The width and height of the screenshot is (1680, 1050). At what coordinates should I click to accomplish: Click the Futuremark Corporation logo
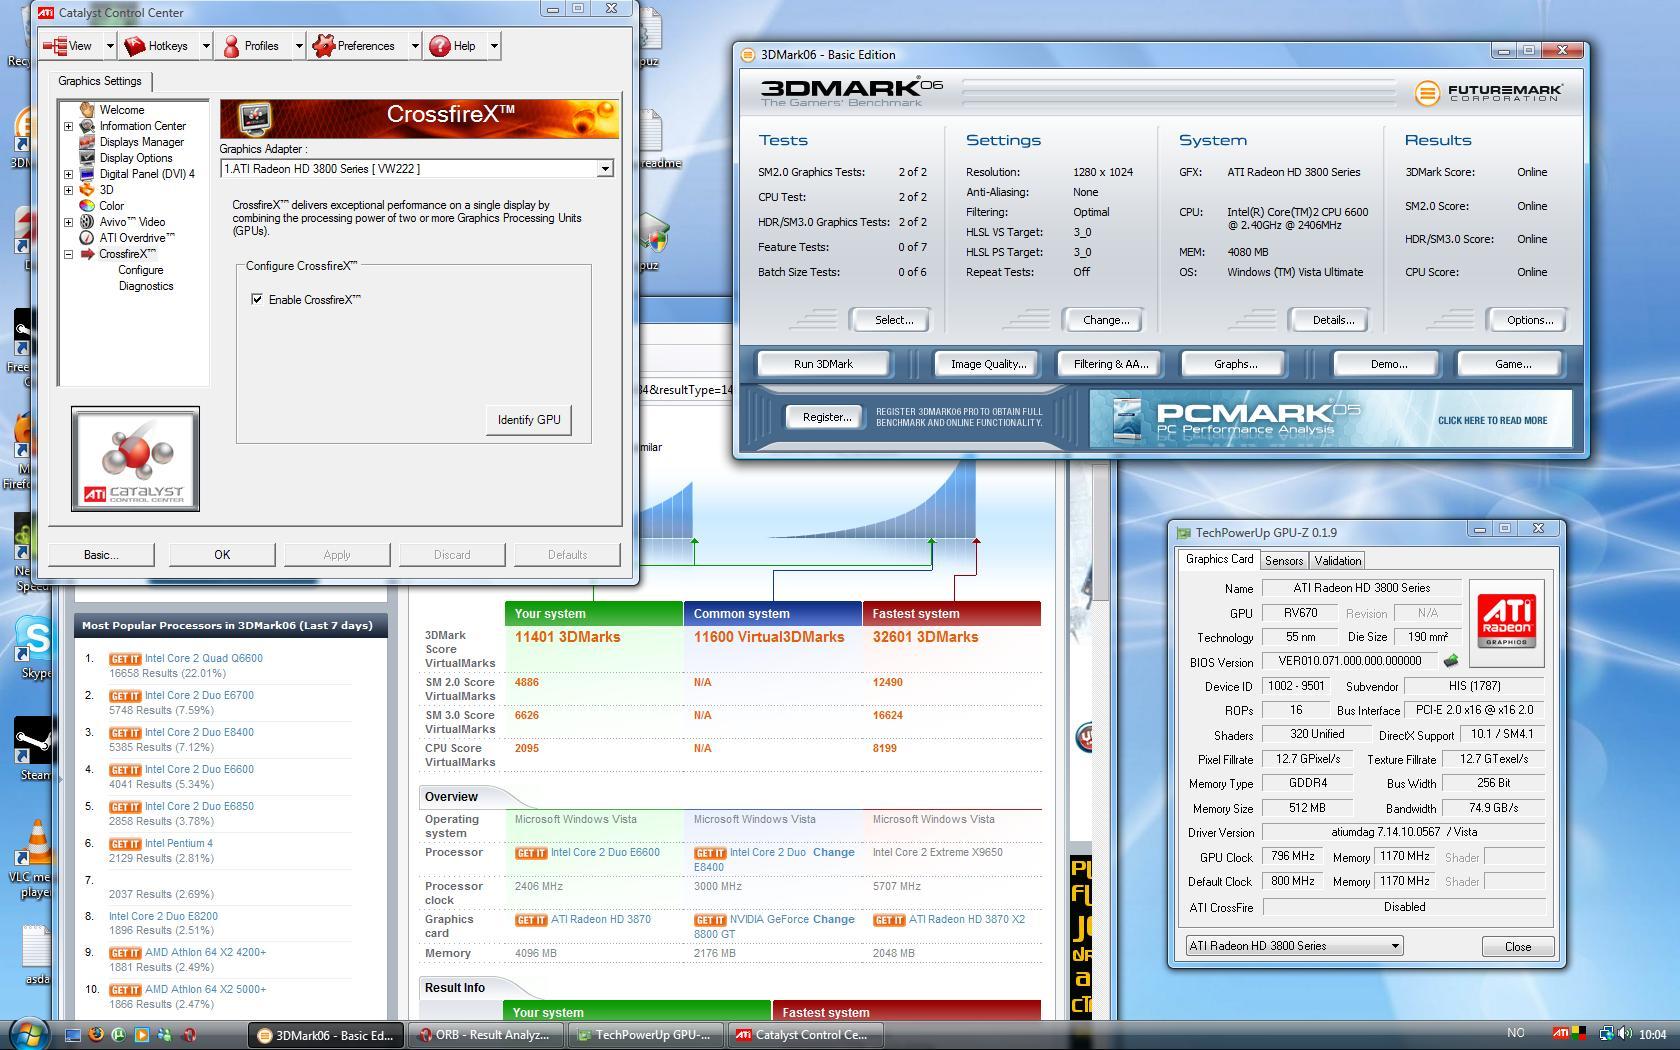click(x=1488, y=93)
